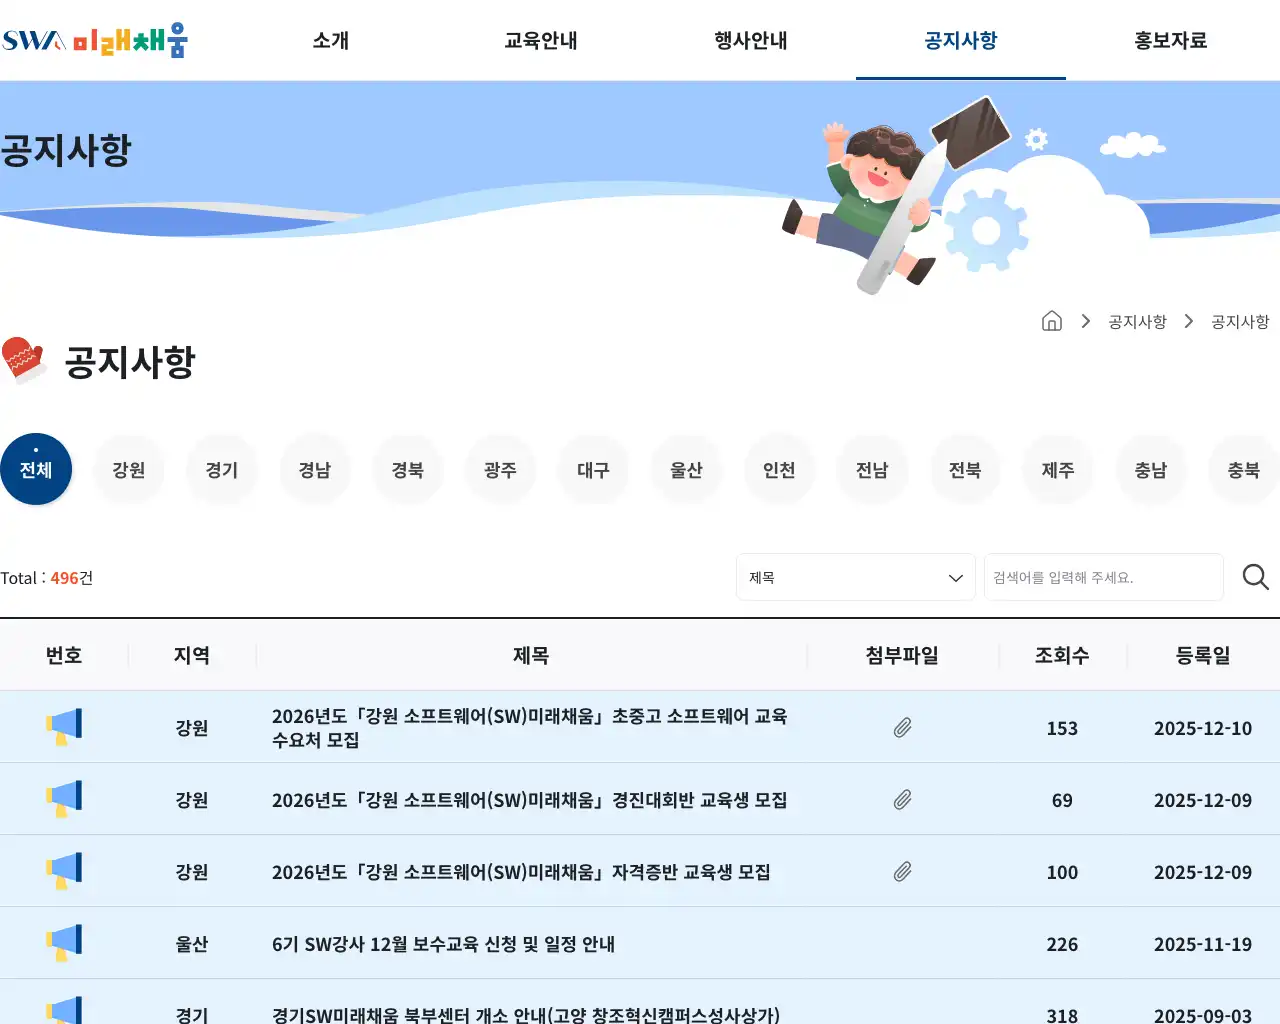The image size is (1280, 1024).
Task: Click the SW미래채움 logo
Action: 95,41
